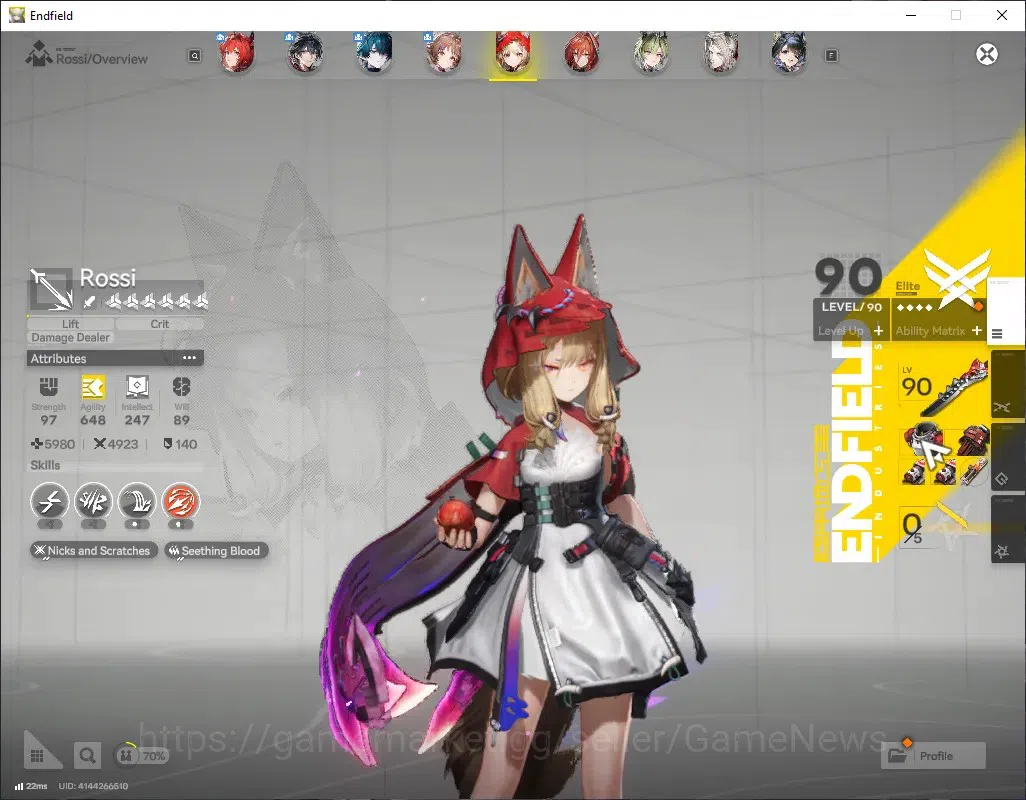Click the Q previous-operator key icon

(194, 56)
